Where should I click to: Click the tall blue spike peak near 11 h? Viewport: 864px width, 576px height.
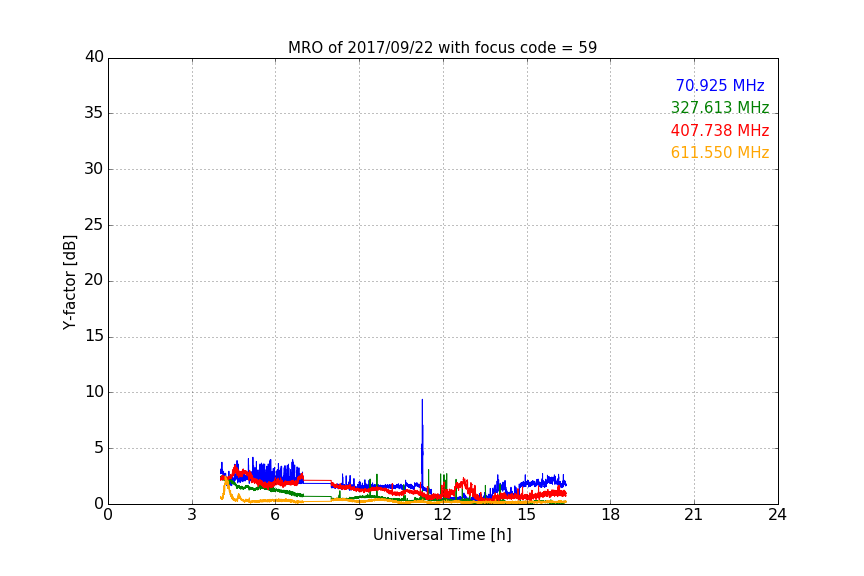pyautogui.click(x=422, y=401)
